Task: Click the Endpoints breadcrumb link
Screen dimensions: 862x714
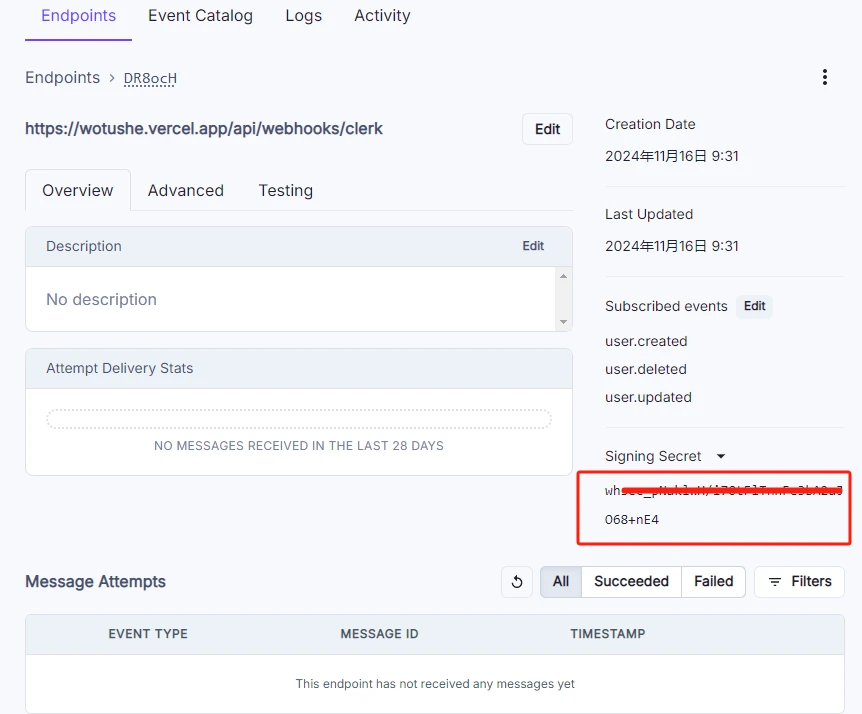Action: pyautogui.click(x=63, y=78)
